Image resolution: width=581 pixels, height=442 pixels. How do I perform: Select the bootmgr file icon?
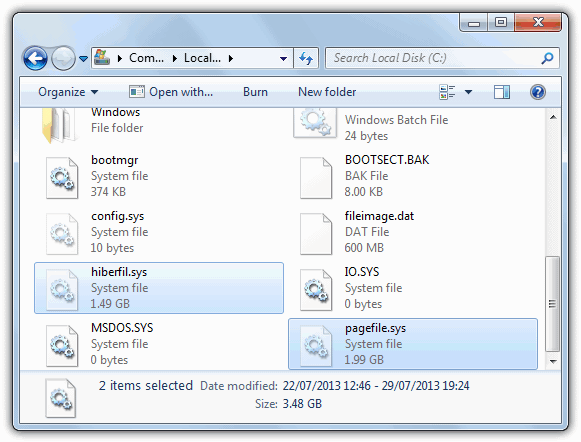point(62,178)
